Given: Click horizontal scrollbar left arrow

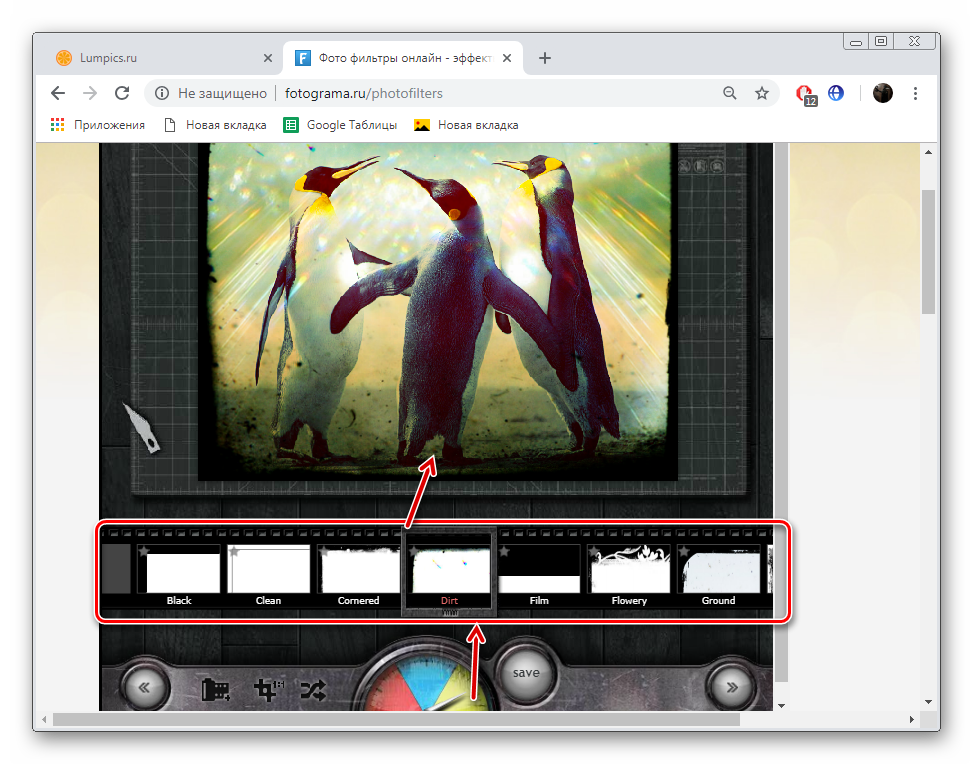Looking at the screenshot, I should tap(44, 719).
